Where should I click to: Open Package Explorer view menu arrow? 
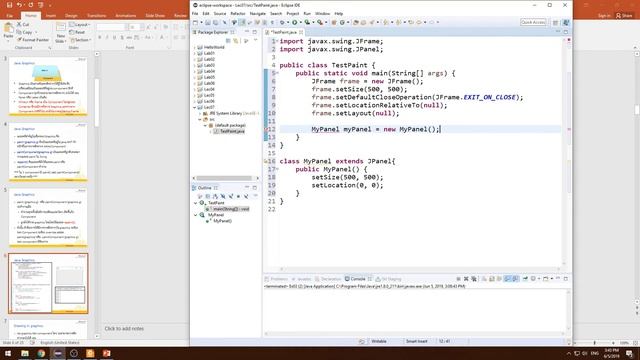[256, 40]
